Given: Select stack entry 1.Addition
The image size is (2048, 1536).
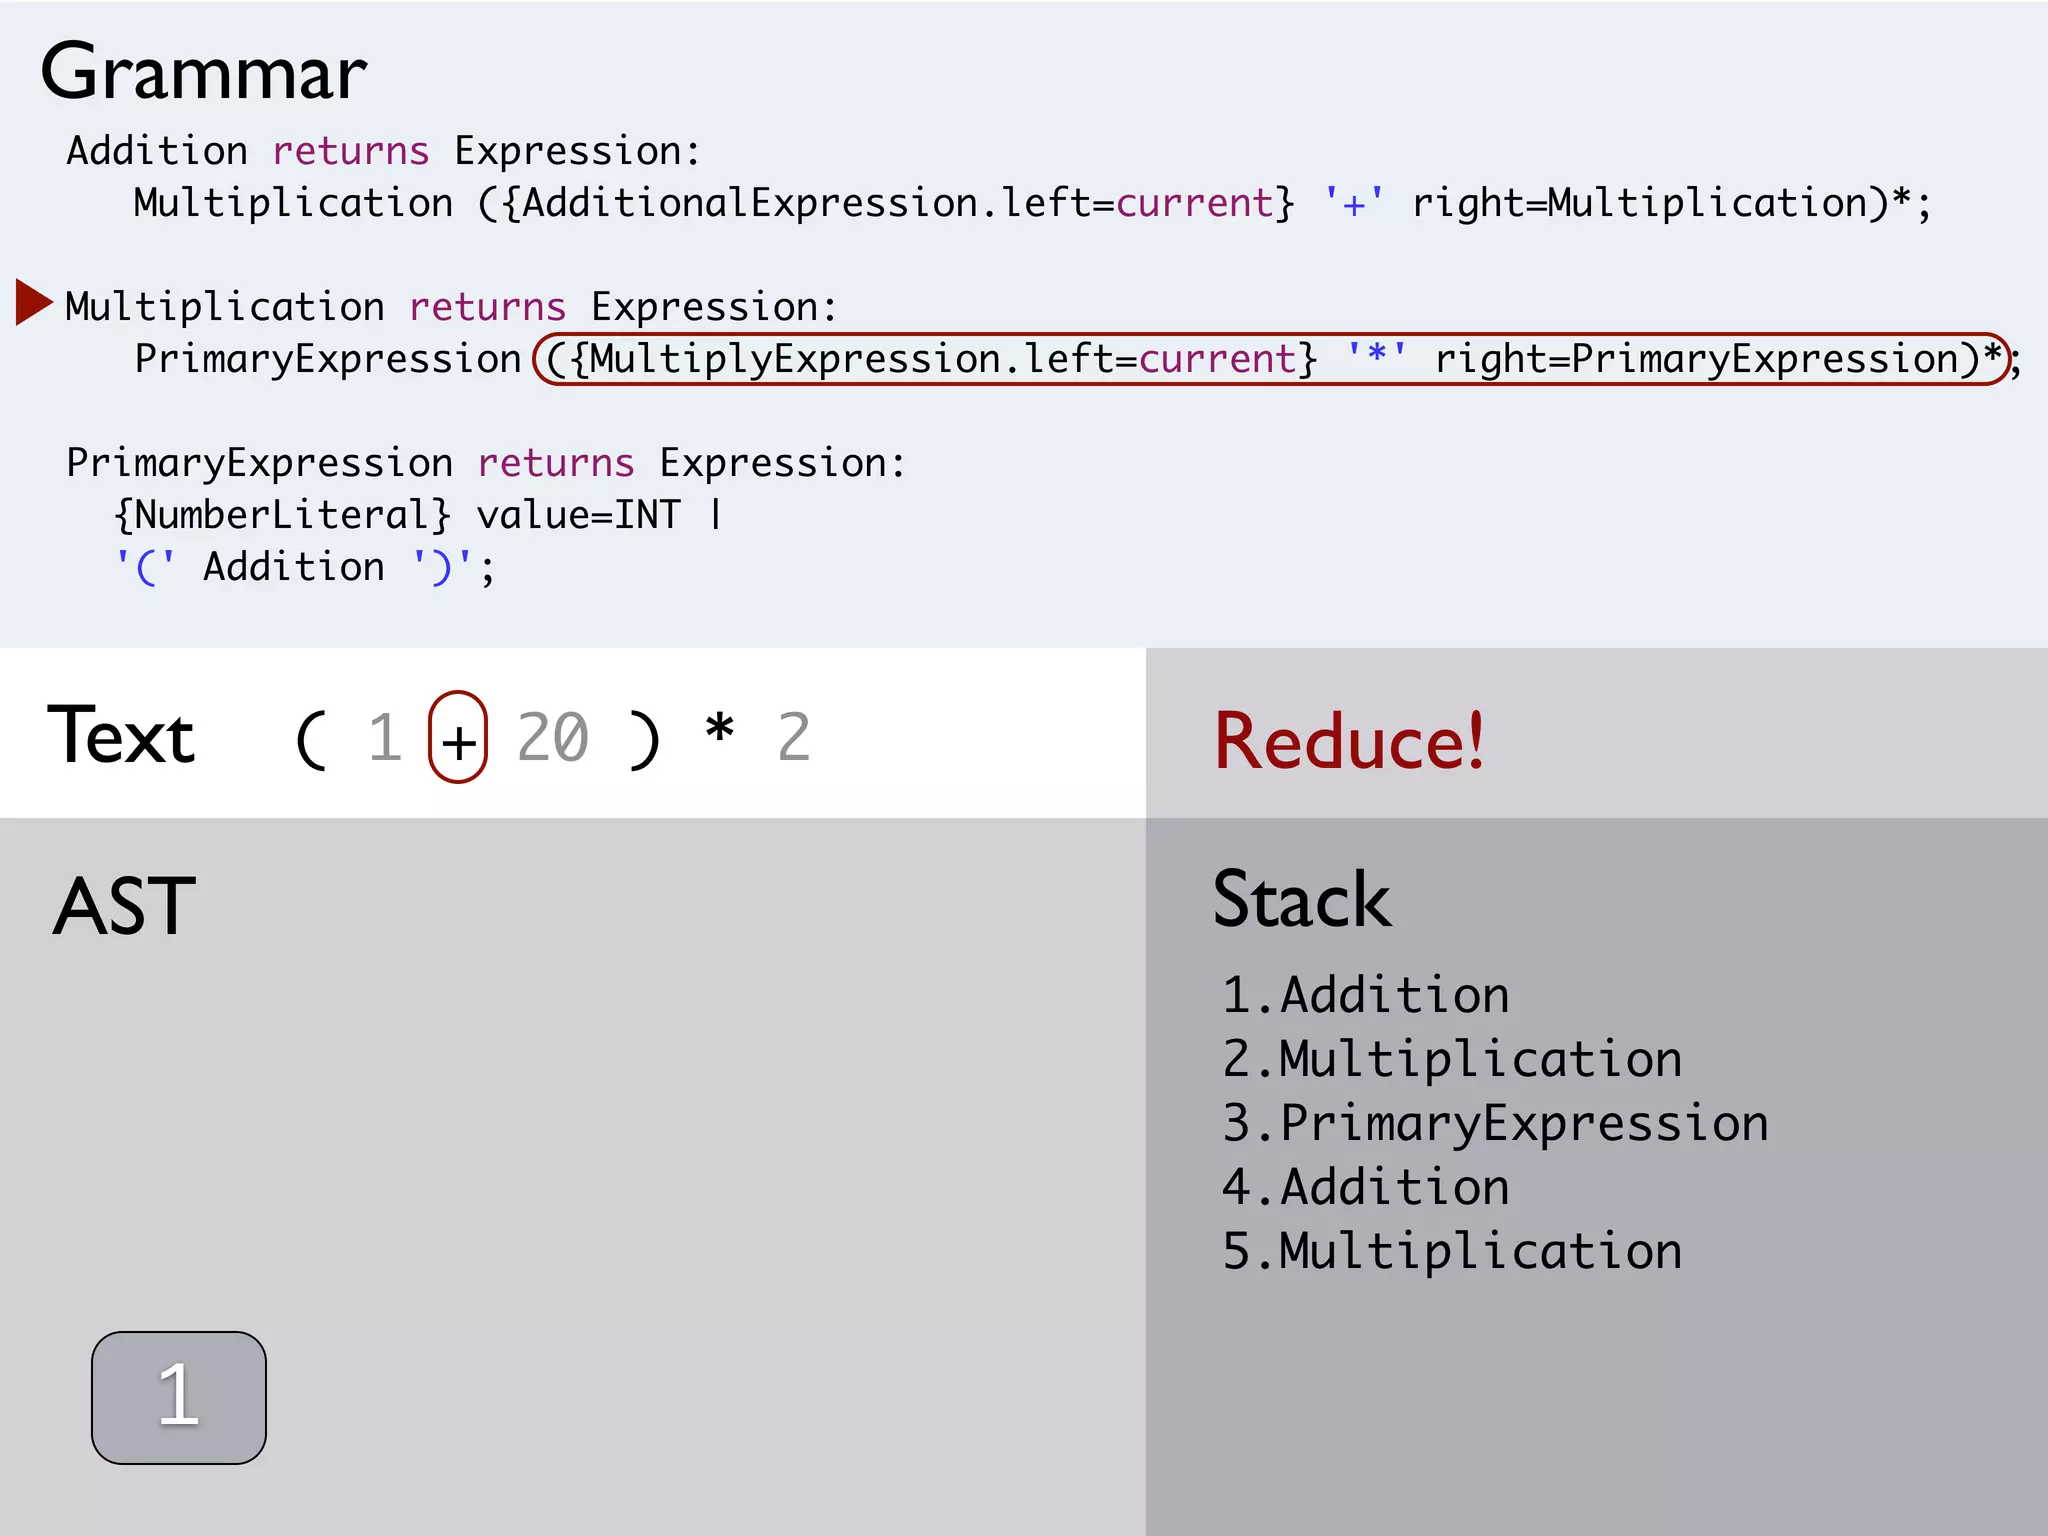Looking at the screenshot, I should pyautogui.click(x=1365, y=995).
